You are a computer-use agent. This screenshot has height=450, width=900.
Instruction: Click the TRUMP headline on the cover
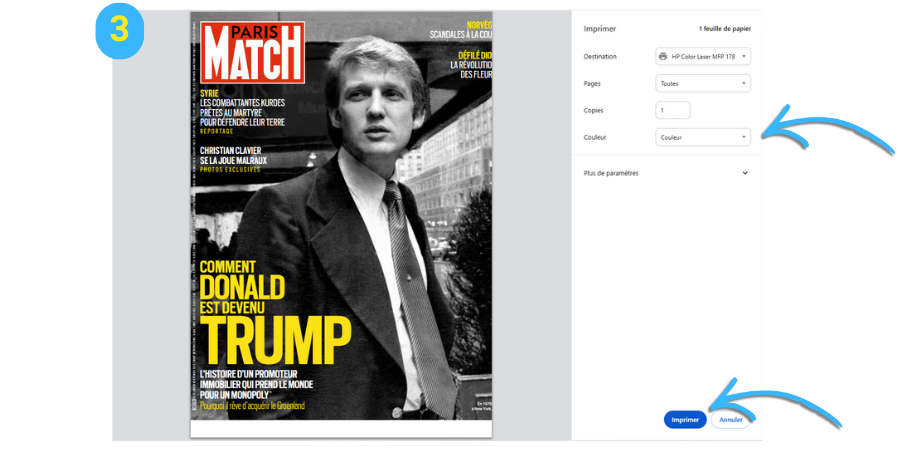pos(276,342)
